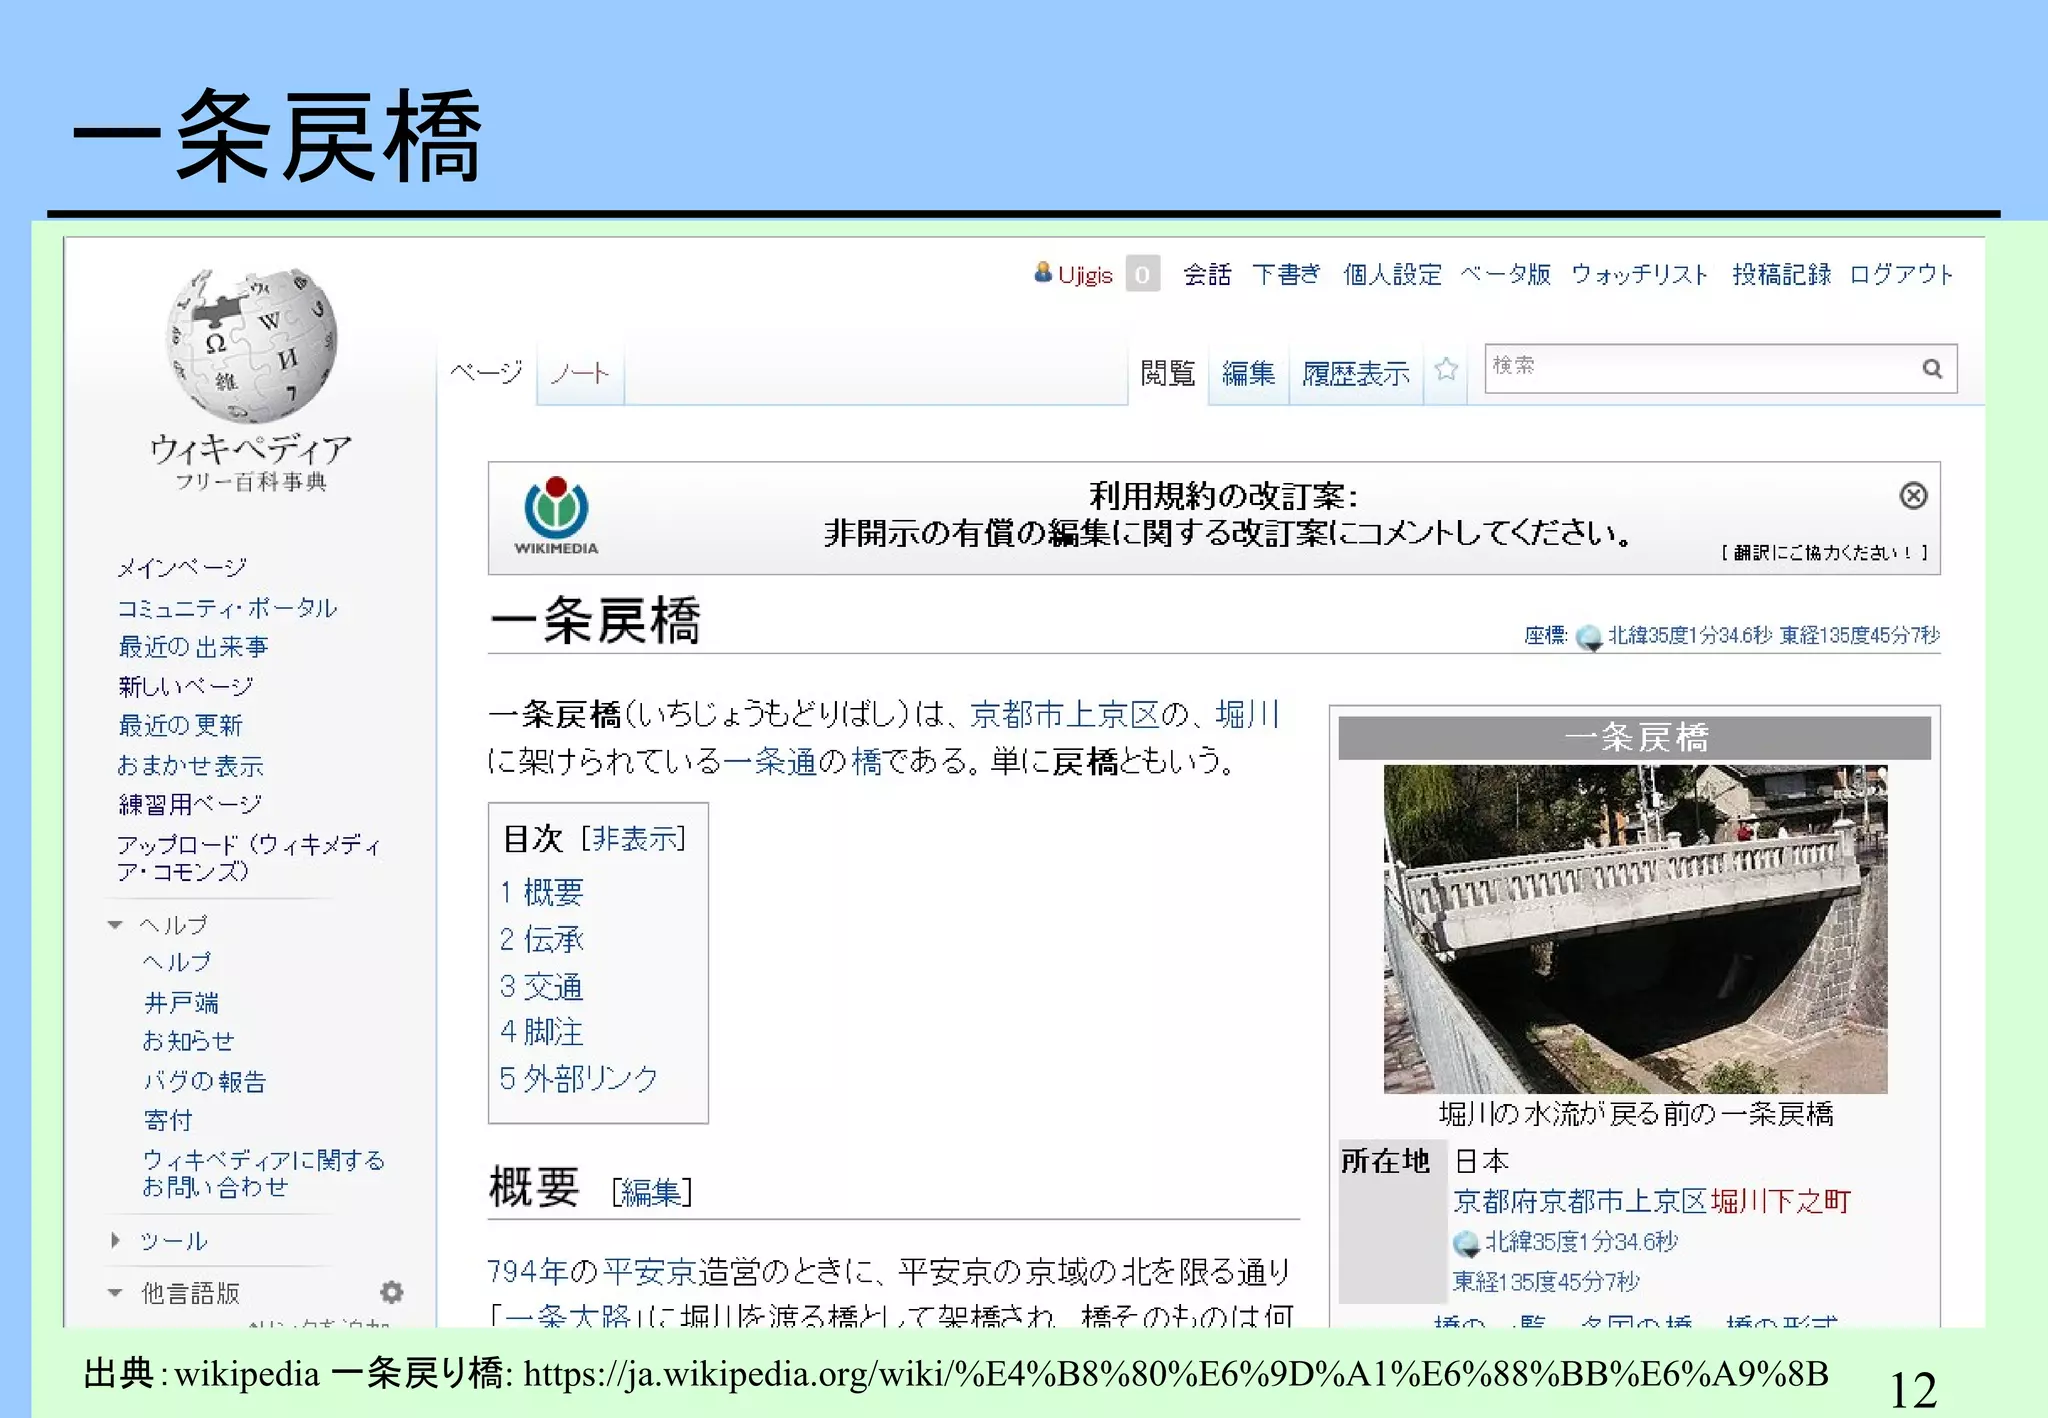Close the Wikimedia terms banner
This screenshot has height=1418, width=2048.
pos(1913,495)
